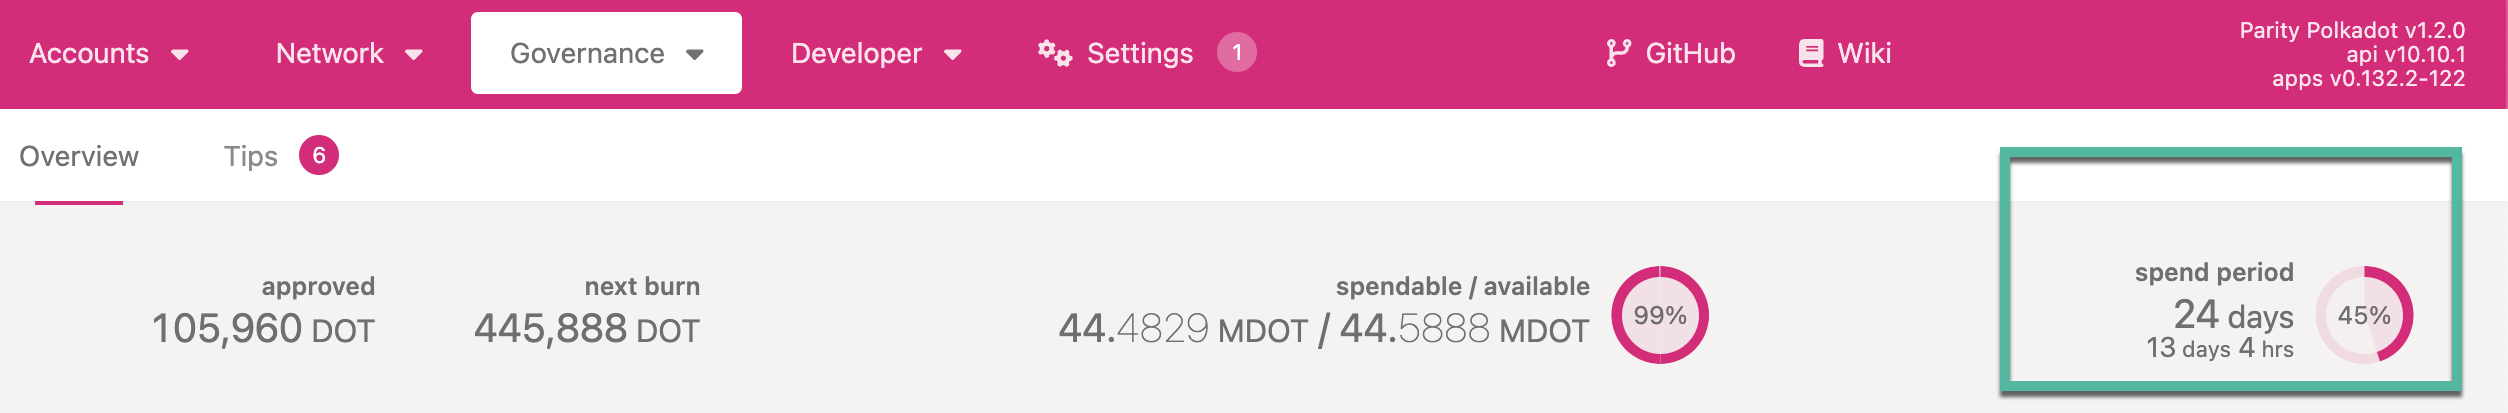Open the Developer menu

[856, 54]
